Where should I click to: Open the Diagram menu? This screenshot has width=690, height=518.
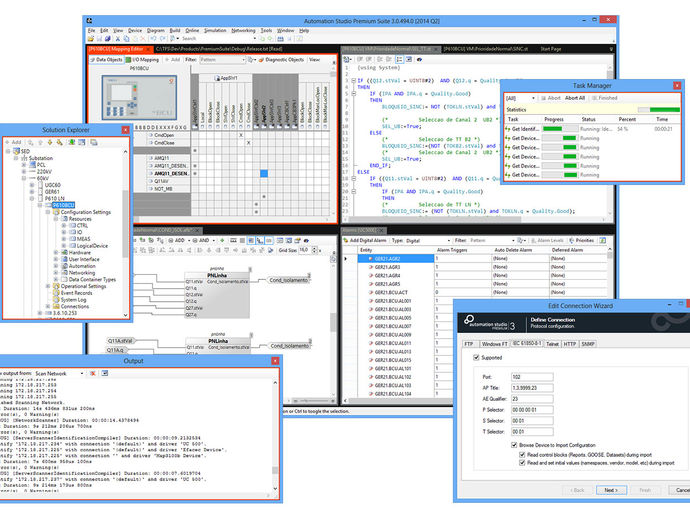click(x=155, y=30)
